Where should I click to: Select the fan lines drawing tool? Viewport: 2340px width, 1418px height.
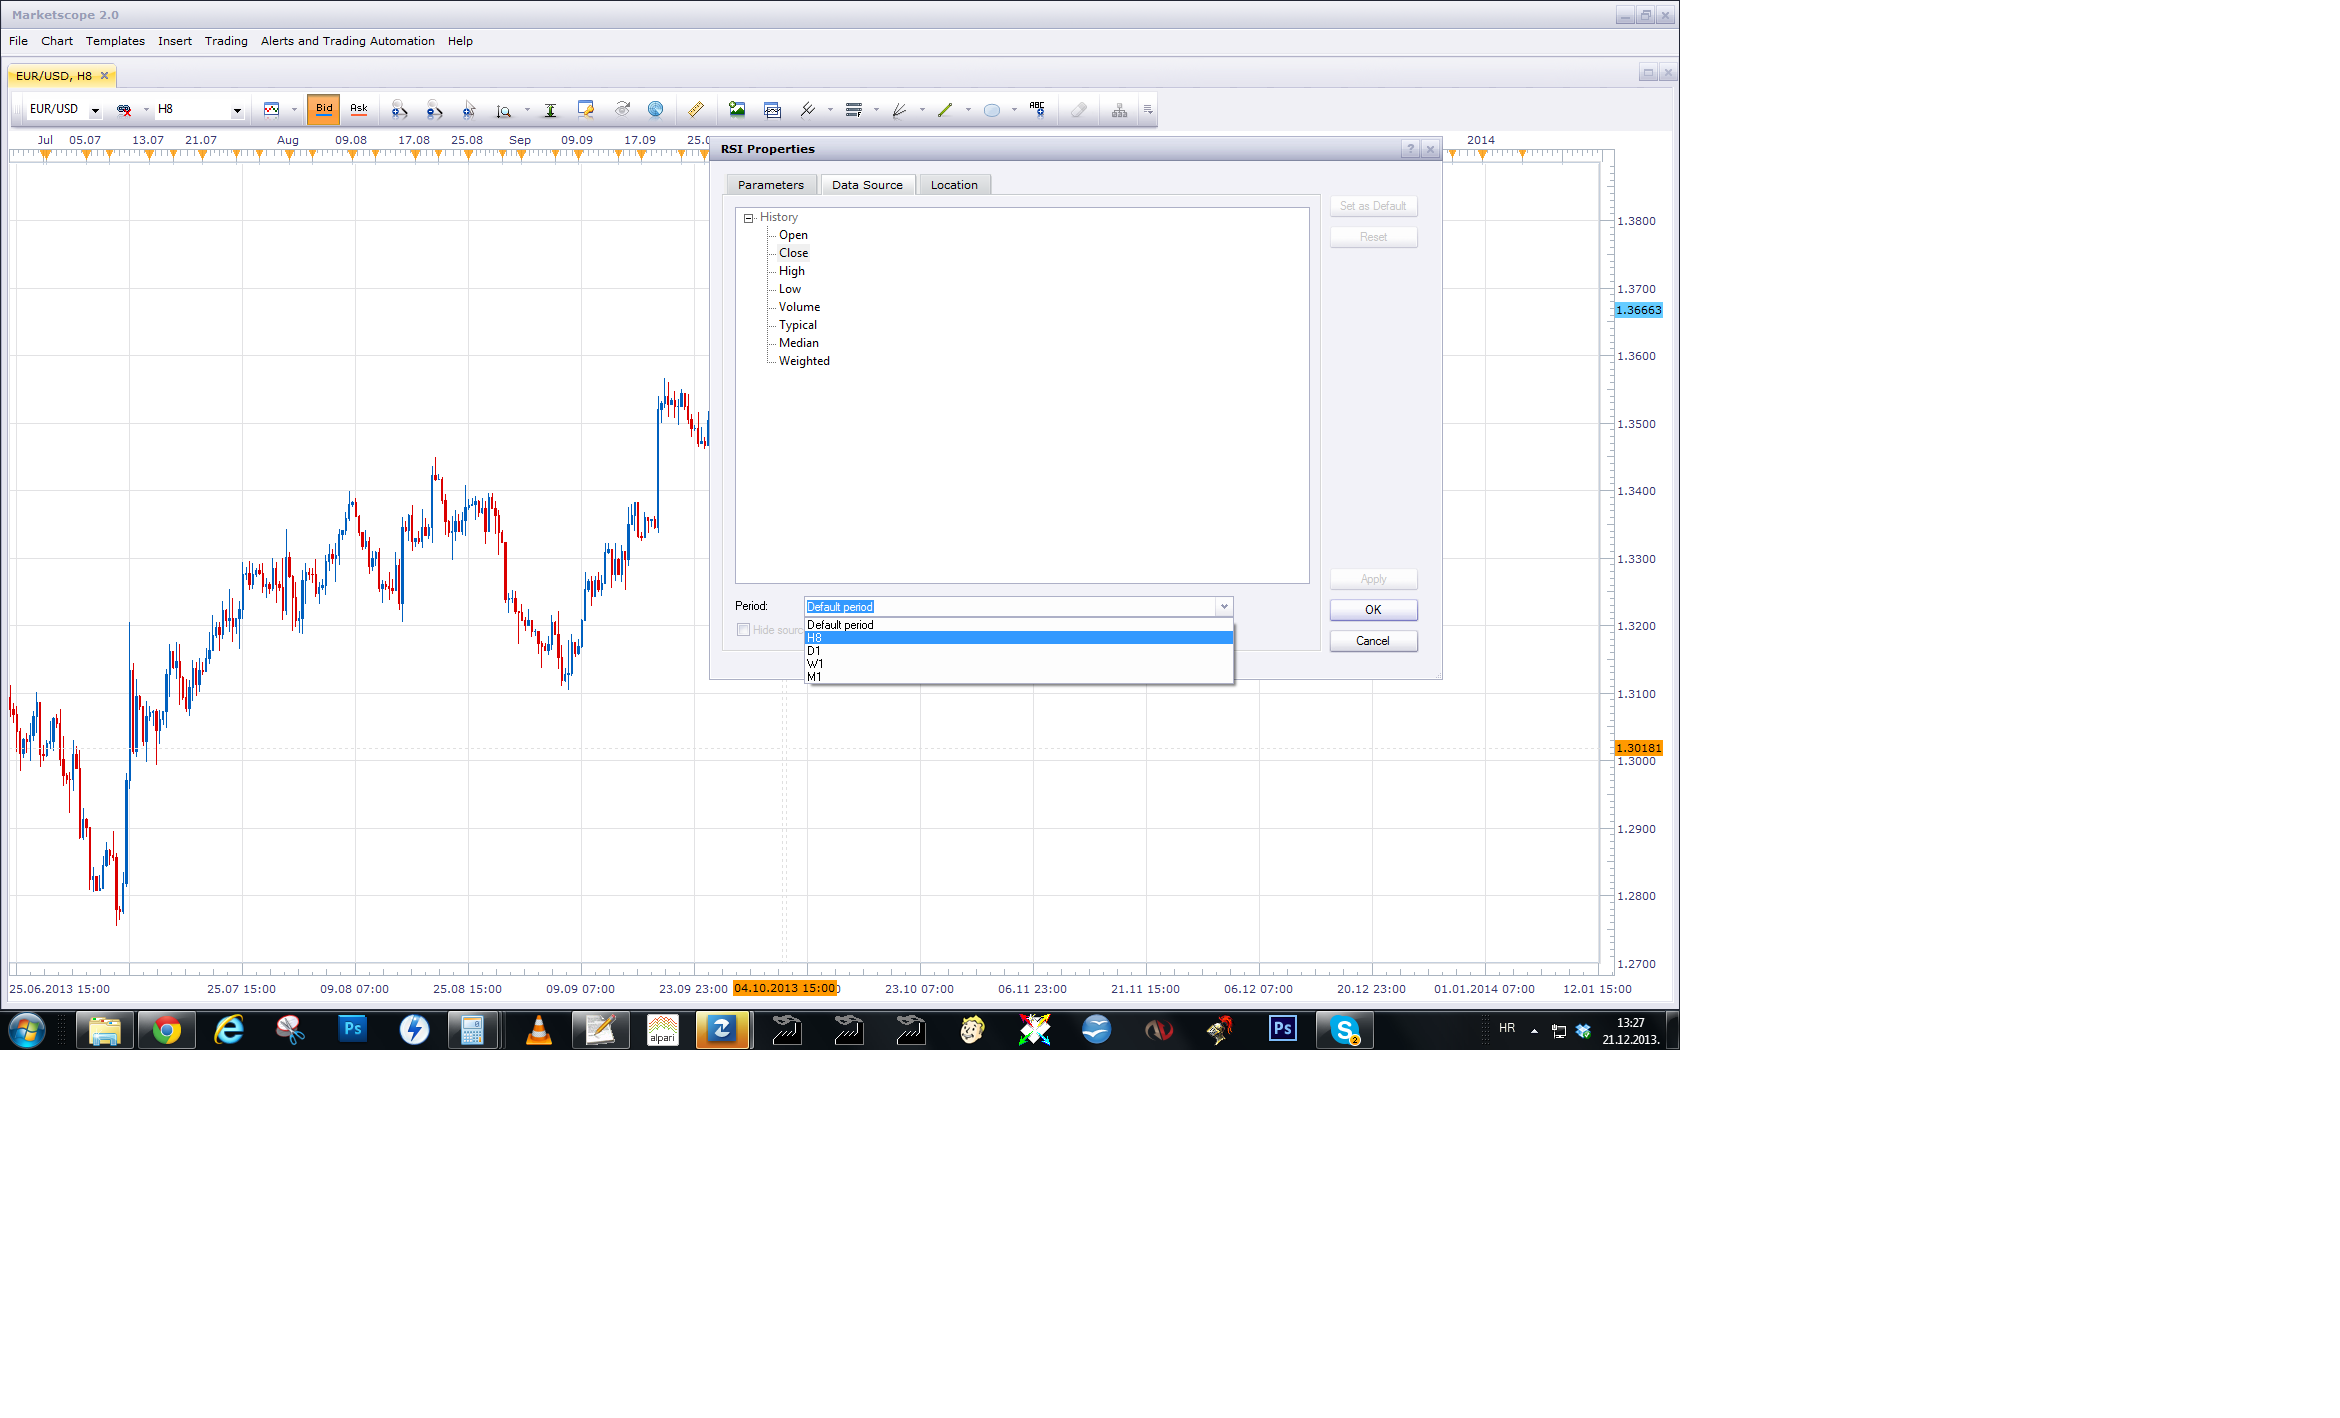pos(900,110)
